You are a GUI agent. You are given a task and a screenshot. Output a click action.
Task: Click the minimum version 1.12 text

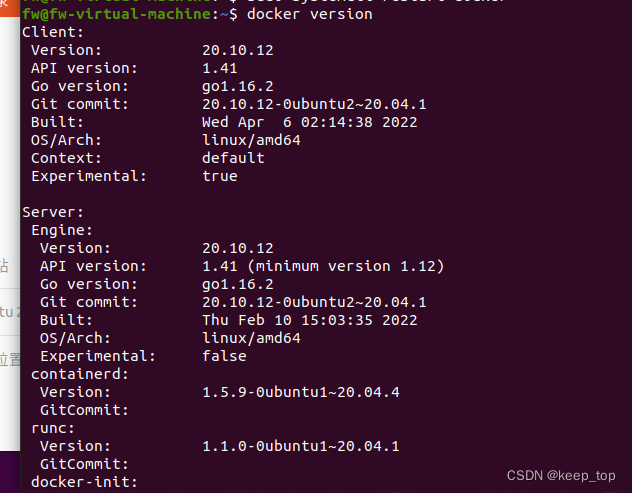pos(345,266)
